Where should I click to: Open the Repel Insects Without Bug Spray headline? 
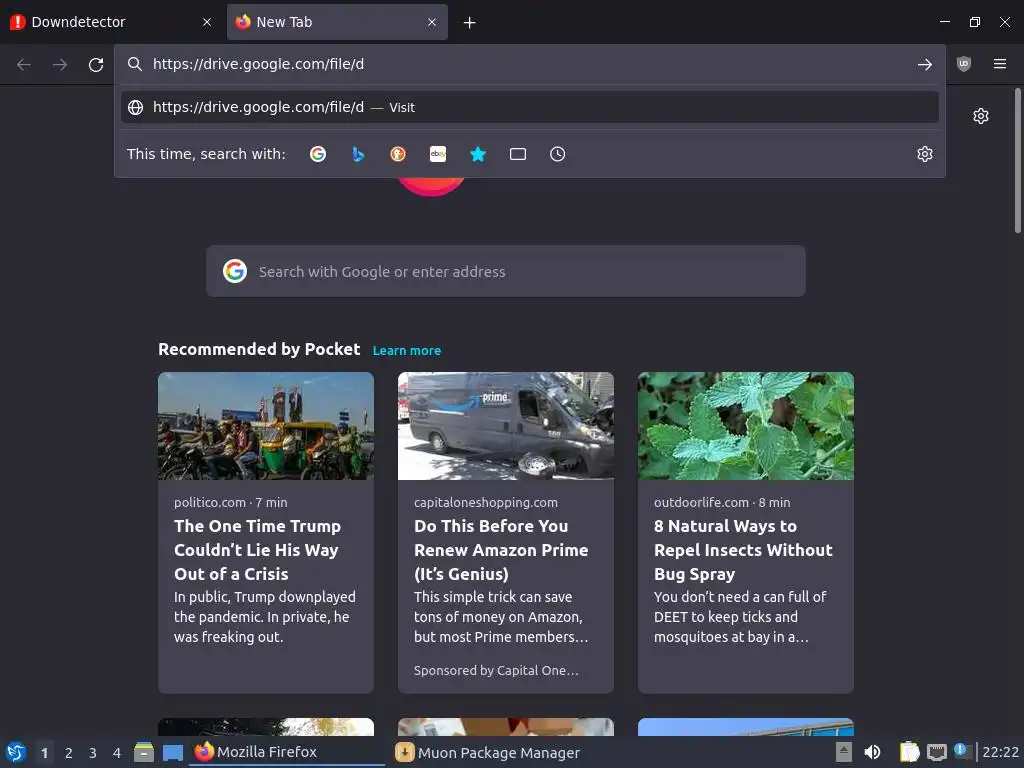(x=743, y=550)
